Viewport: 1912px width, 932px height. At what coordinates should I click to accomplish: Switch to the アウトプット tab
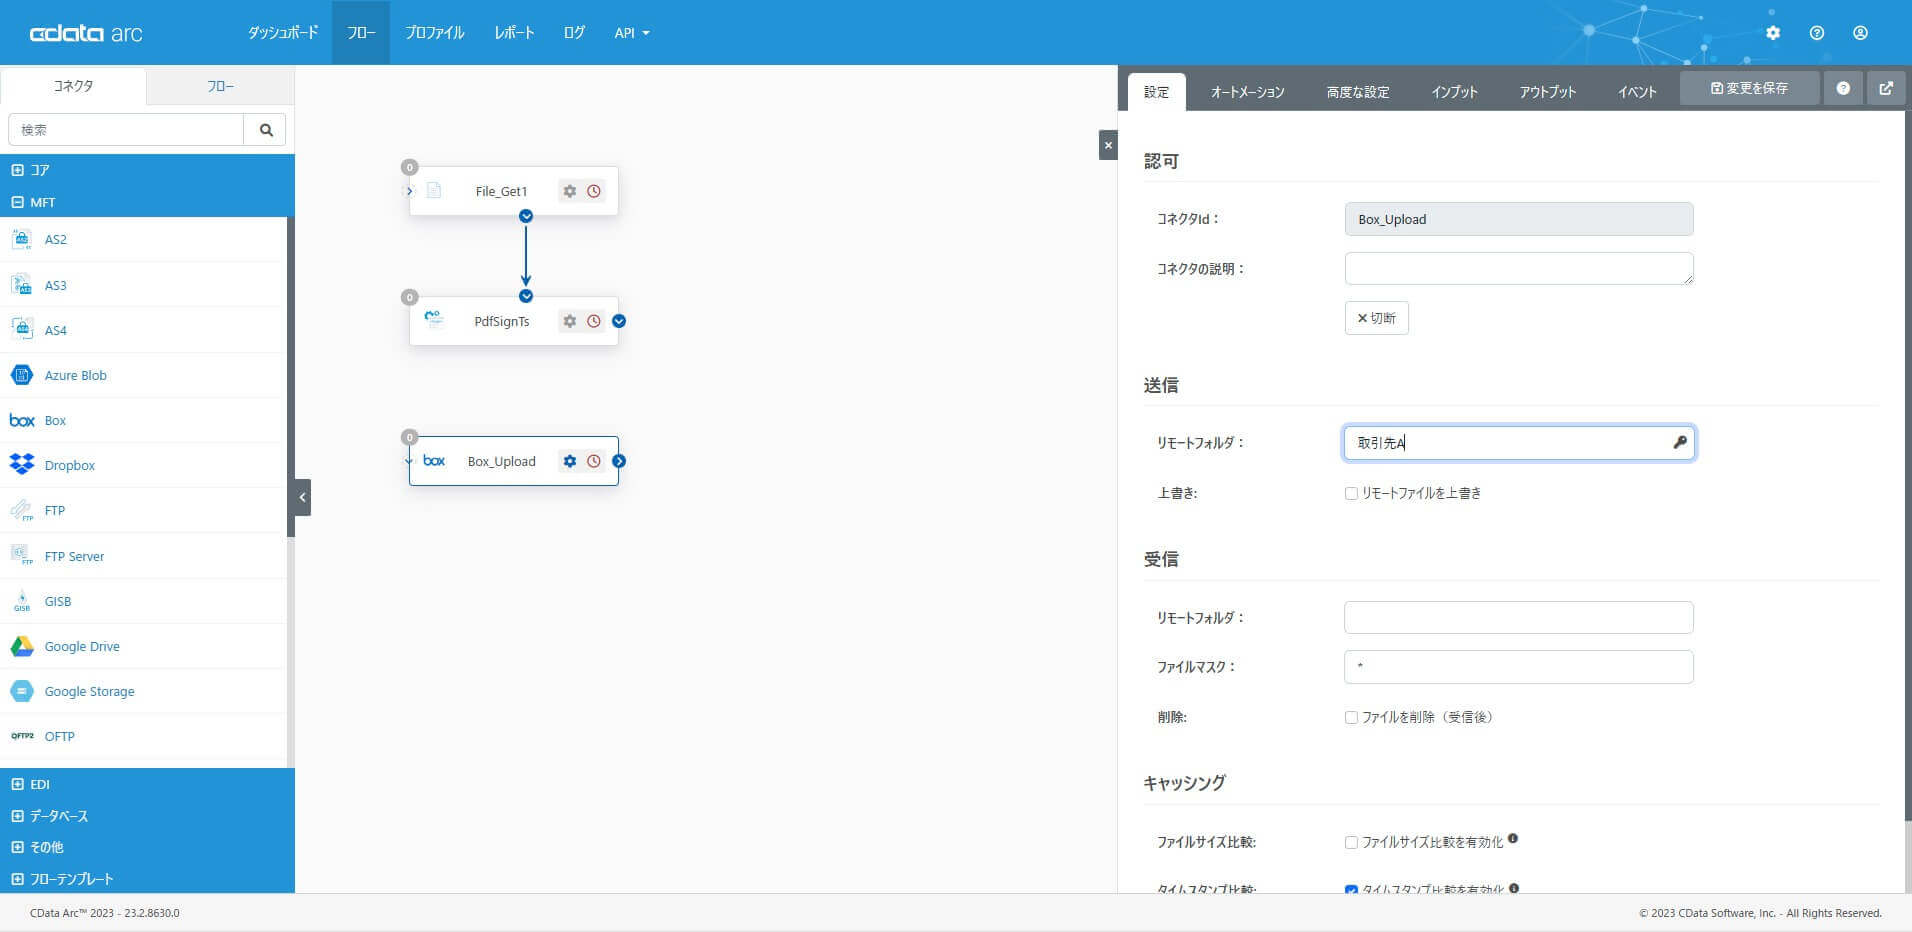(x=1548, y=92)
